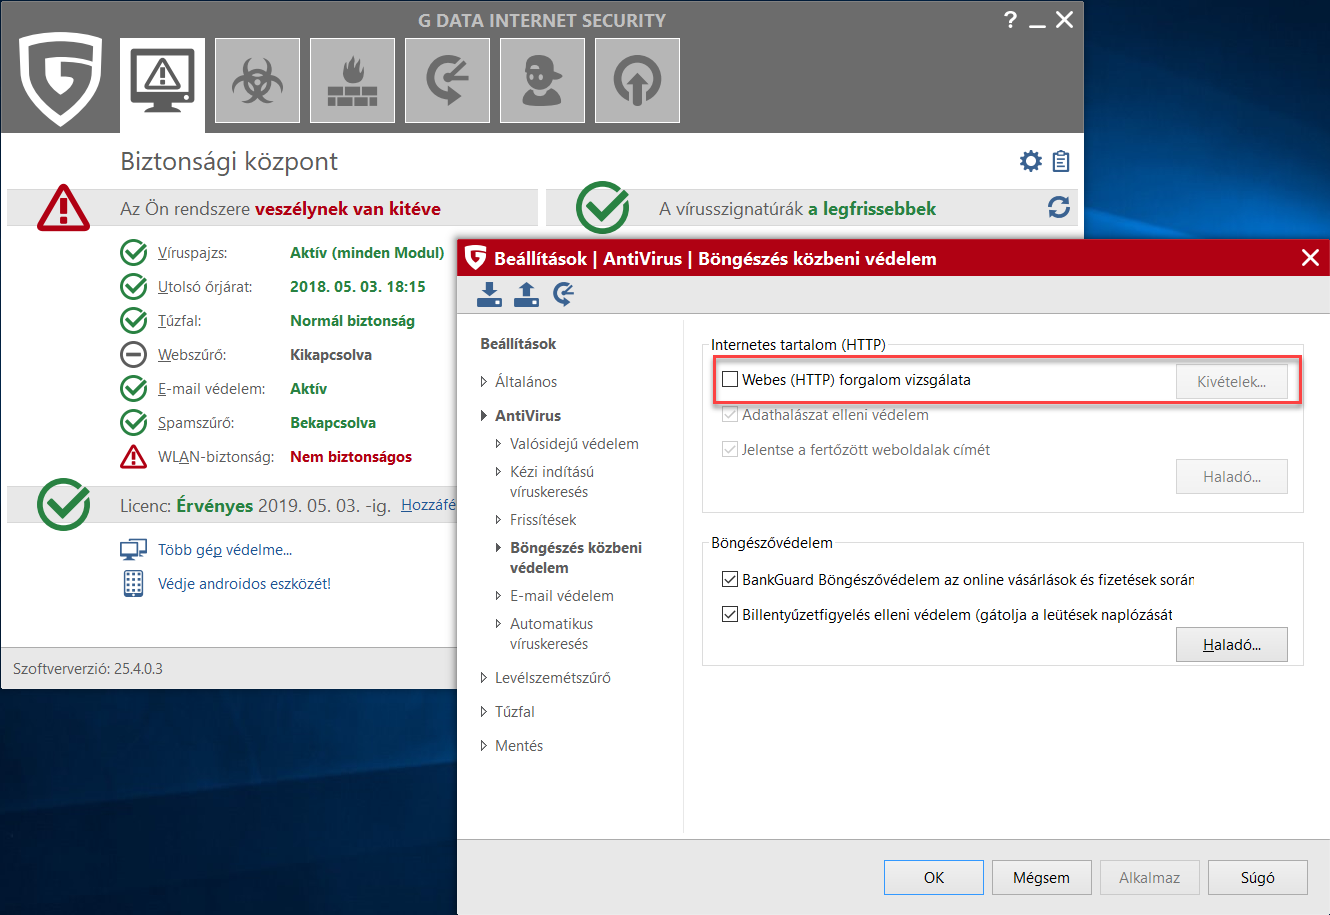Expand the Általános settings node
The height and width of the screenshot is (915, 1330).
click(484, 382)
